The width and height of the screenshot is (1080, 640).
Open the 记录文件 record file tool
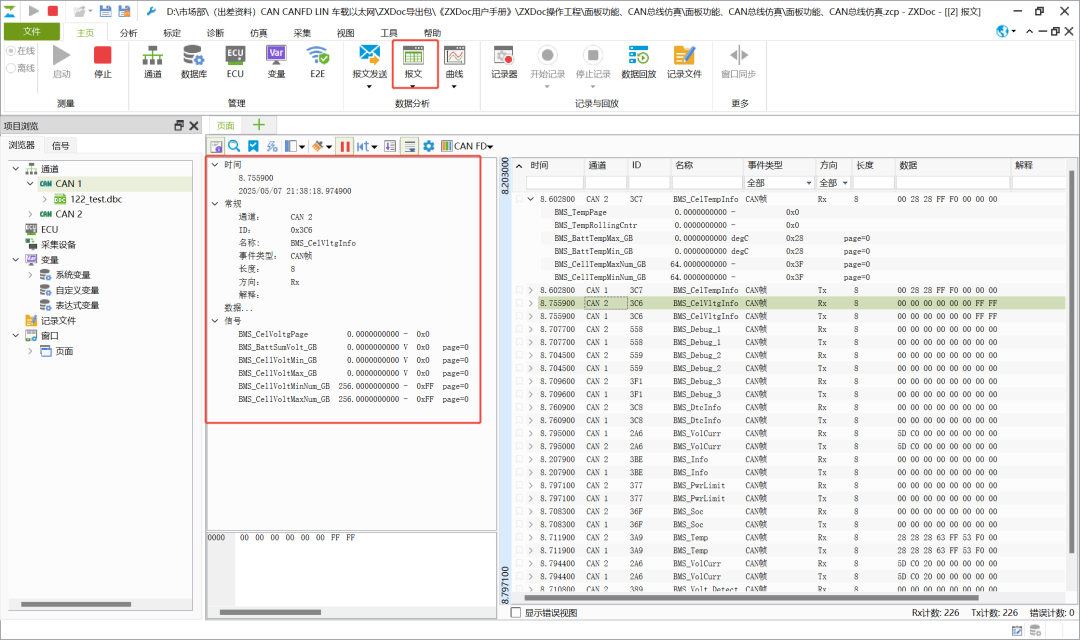pos(684,62)
